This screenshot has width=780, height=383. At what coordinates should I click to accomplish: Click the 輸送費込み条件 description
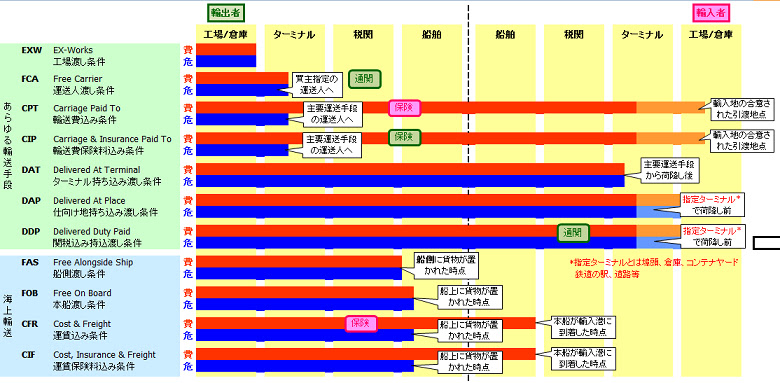[85, 120]
